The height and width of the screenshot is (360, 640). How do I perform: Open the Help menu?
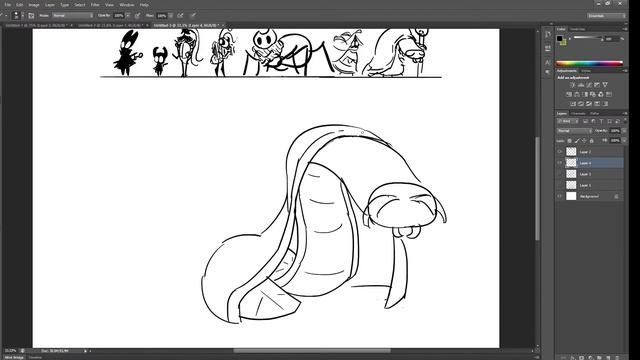click(144, 5)
